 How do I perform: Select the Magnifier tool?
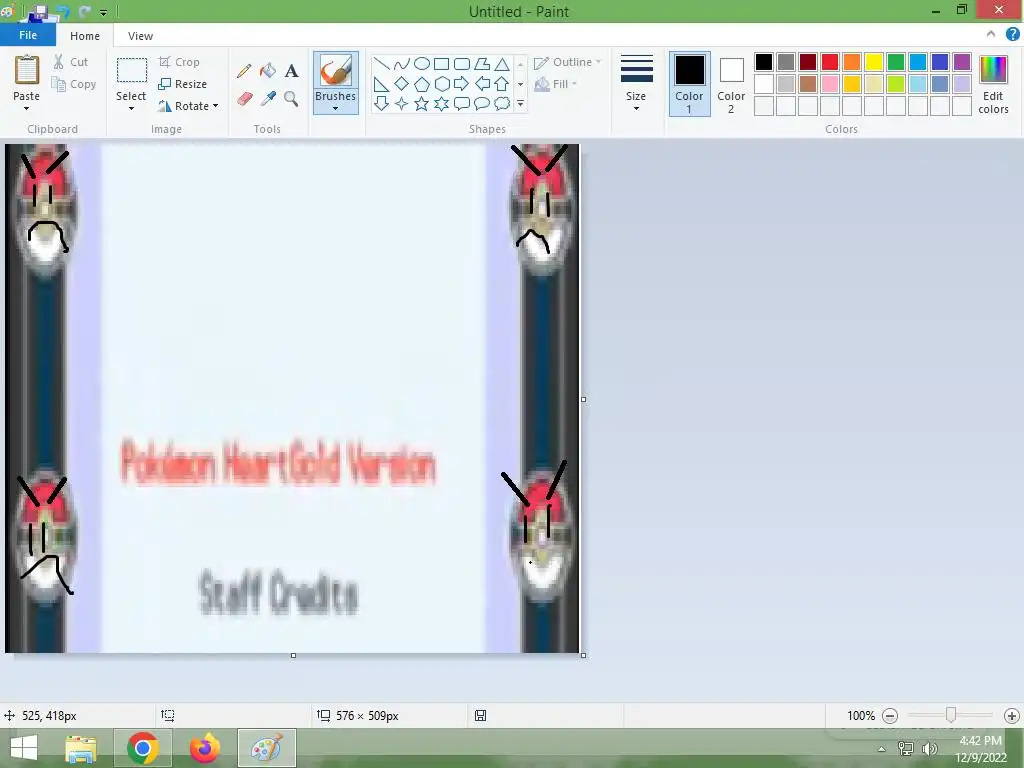(291, 99)
